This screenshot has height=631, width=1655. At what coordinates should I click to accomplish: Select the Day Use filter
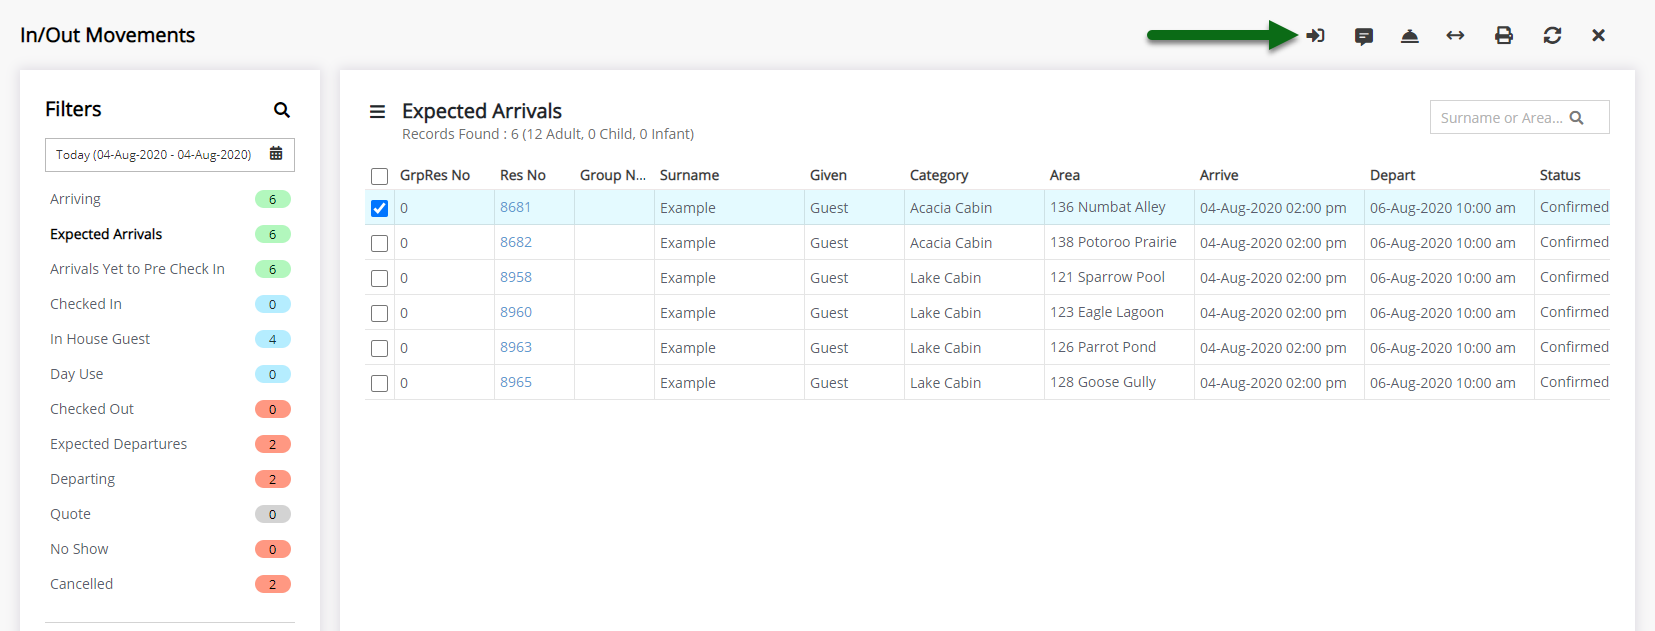pos(77,374)
